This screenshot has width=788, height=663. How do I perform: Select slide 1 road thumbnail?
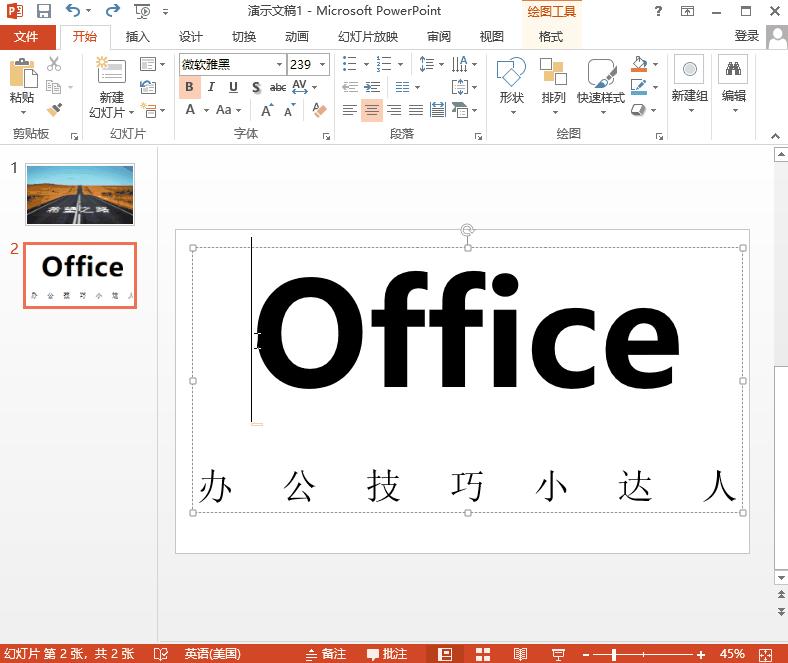click(x=80, y=194)
